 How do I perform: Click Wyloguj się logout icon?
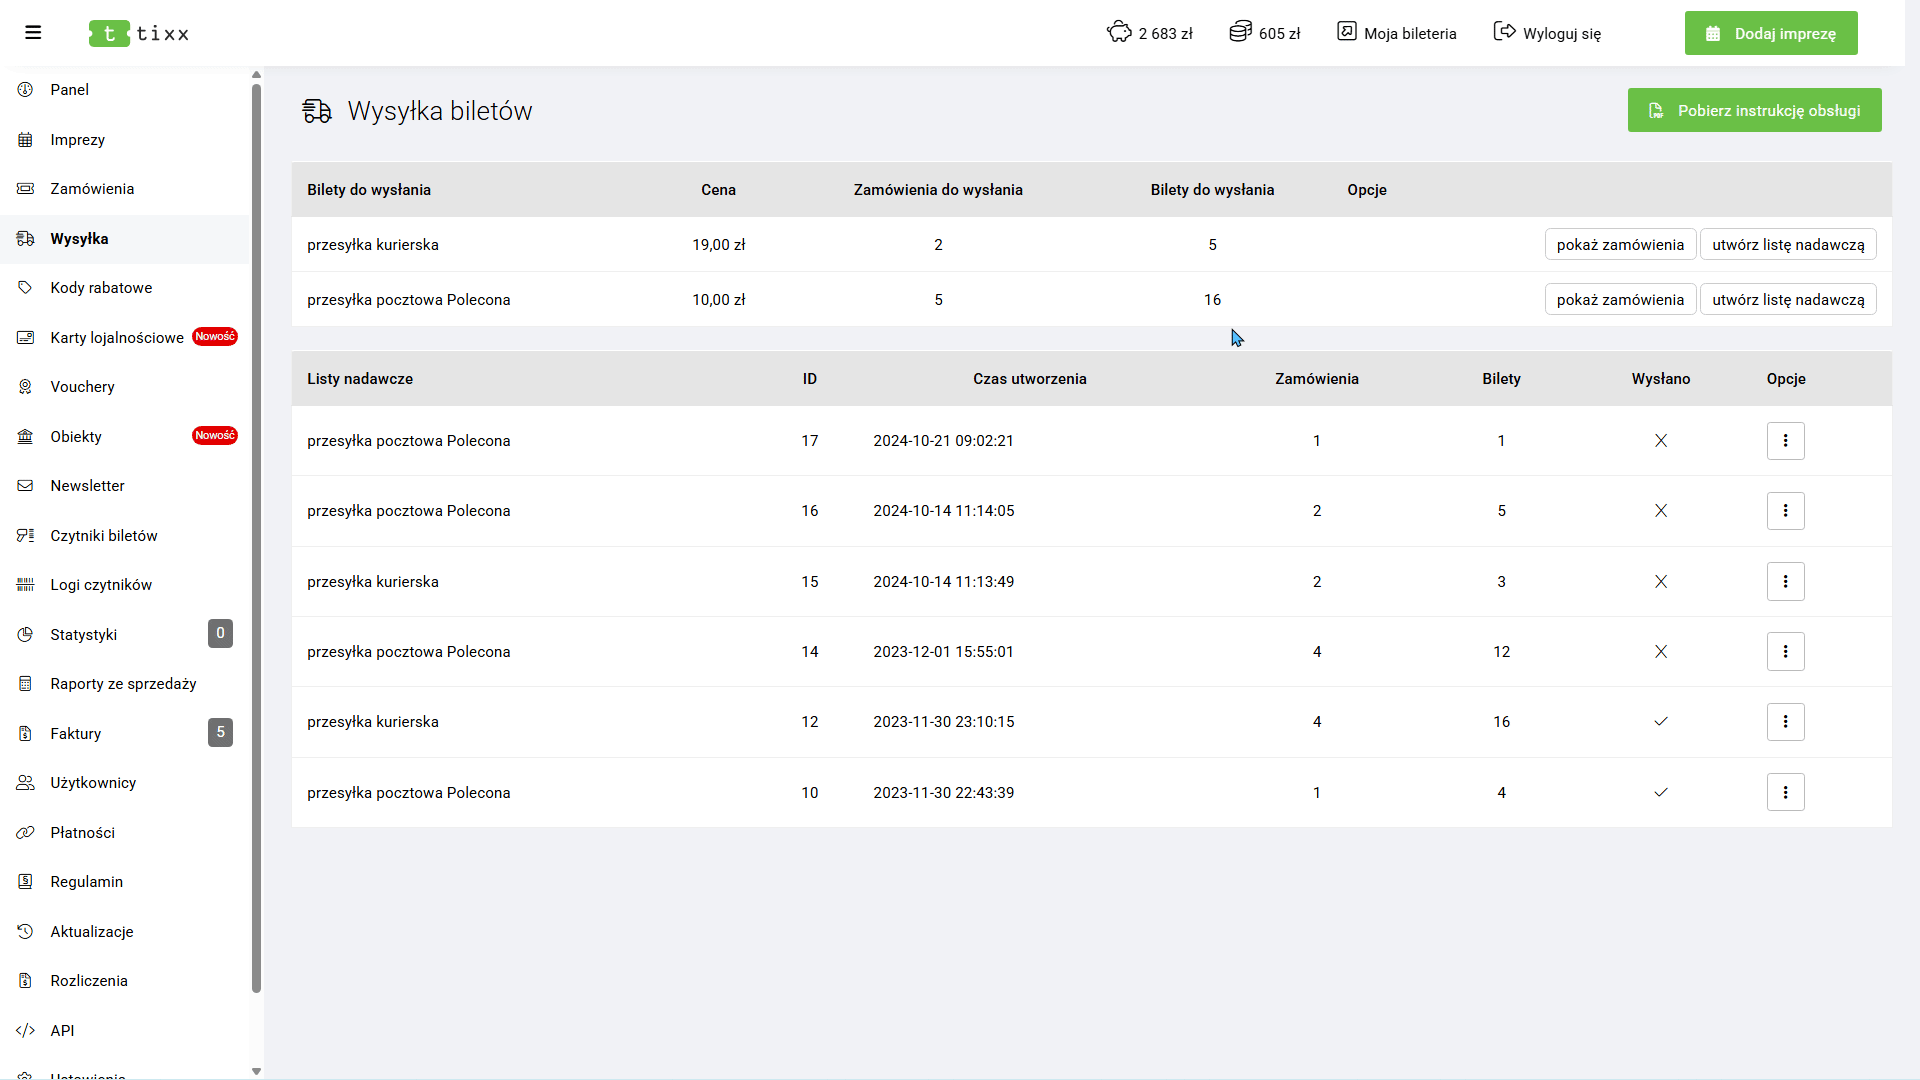pyautogui.click(x=1504, y=32)
